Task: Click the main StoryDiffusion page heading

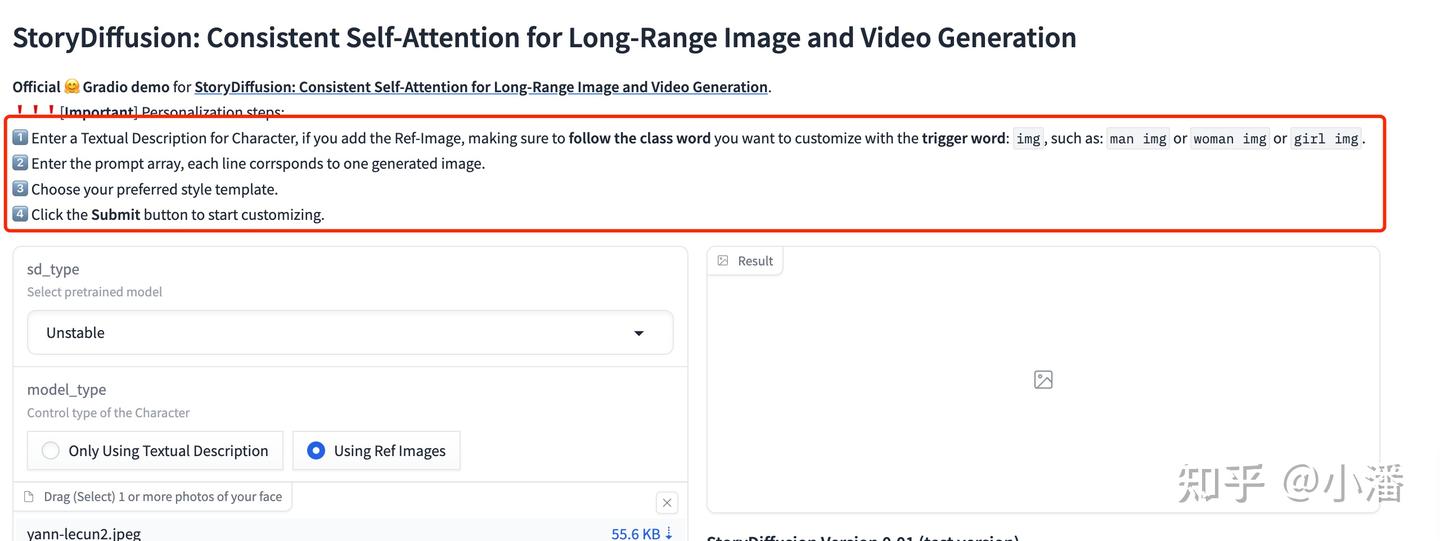Action: pyautogui.click(x=544, y=37)
